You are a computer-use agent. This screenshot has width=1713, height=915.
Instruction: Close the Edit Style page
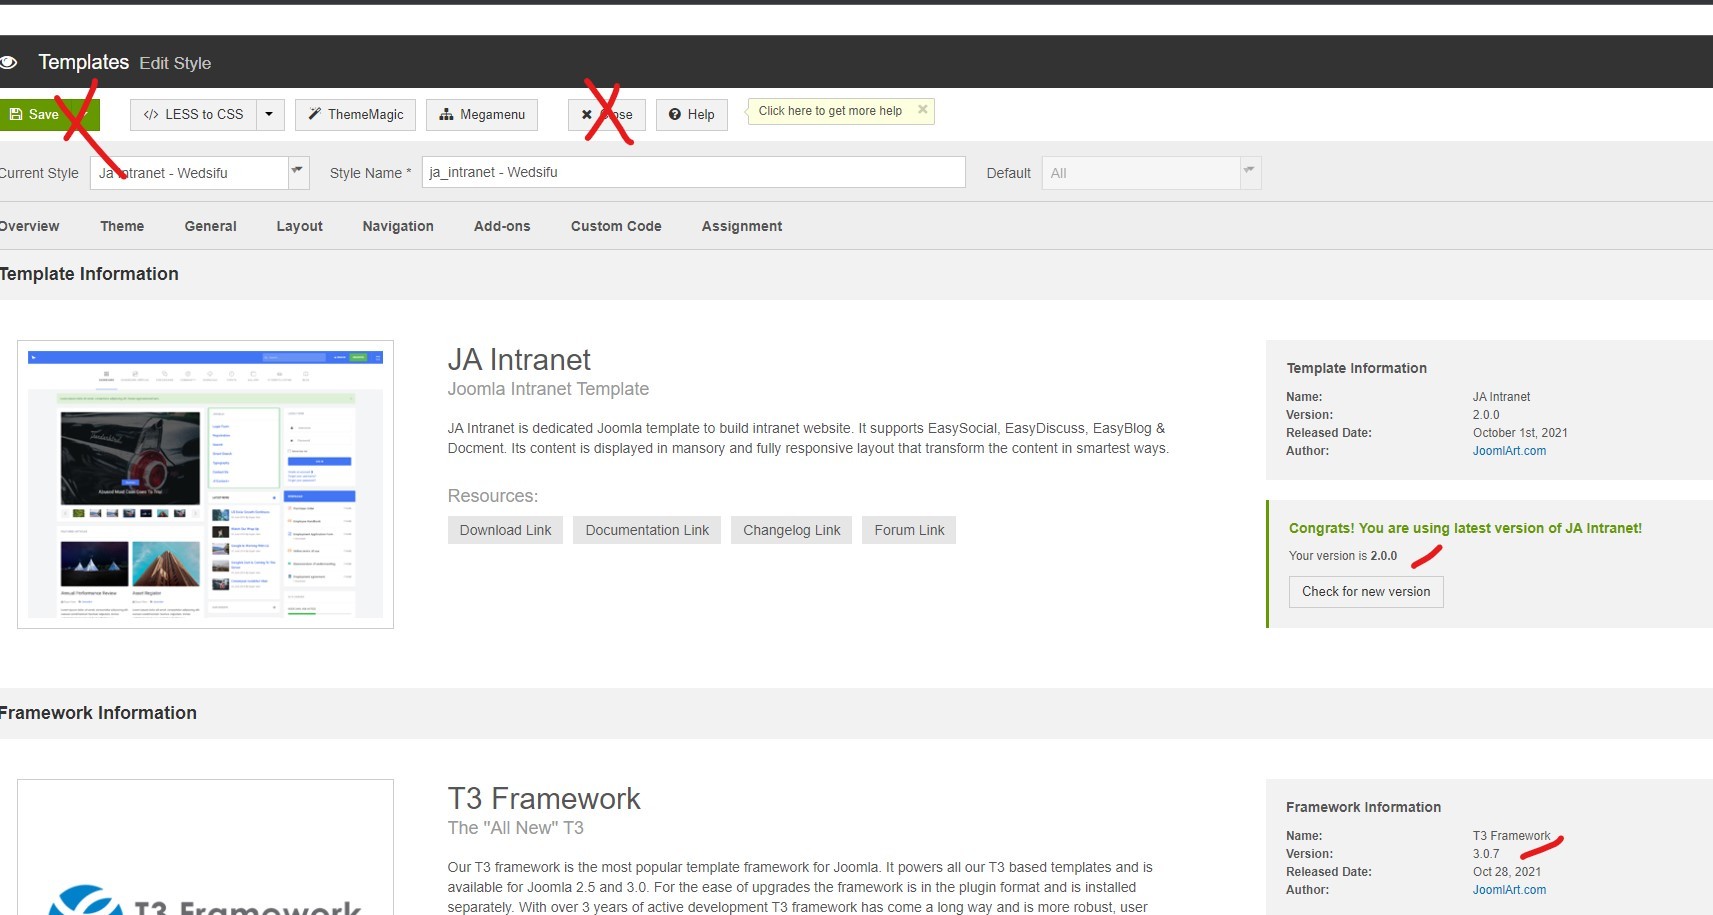click(607, 115)
